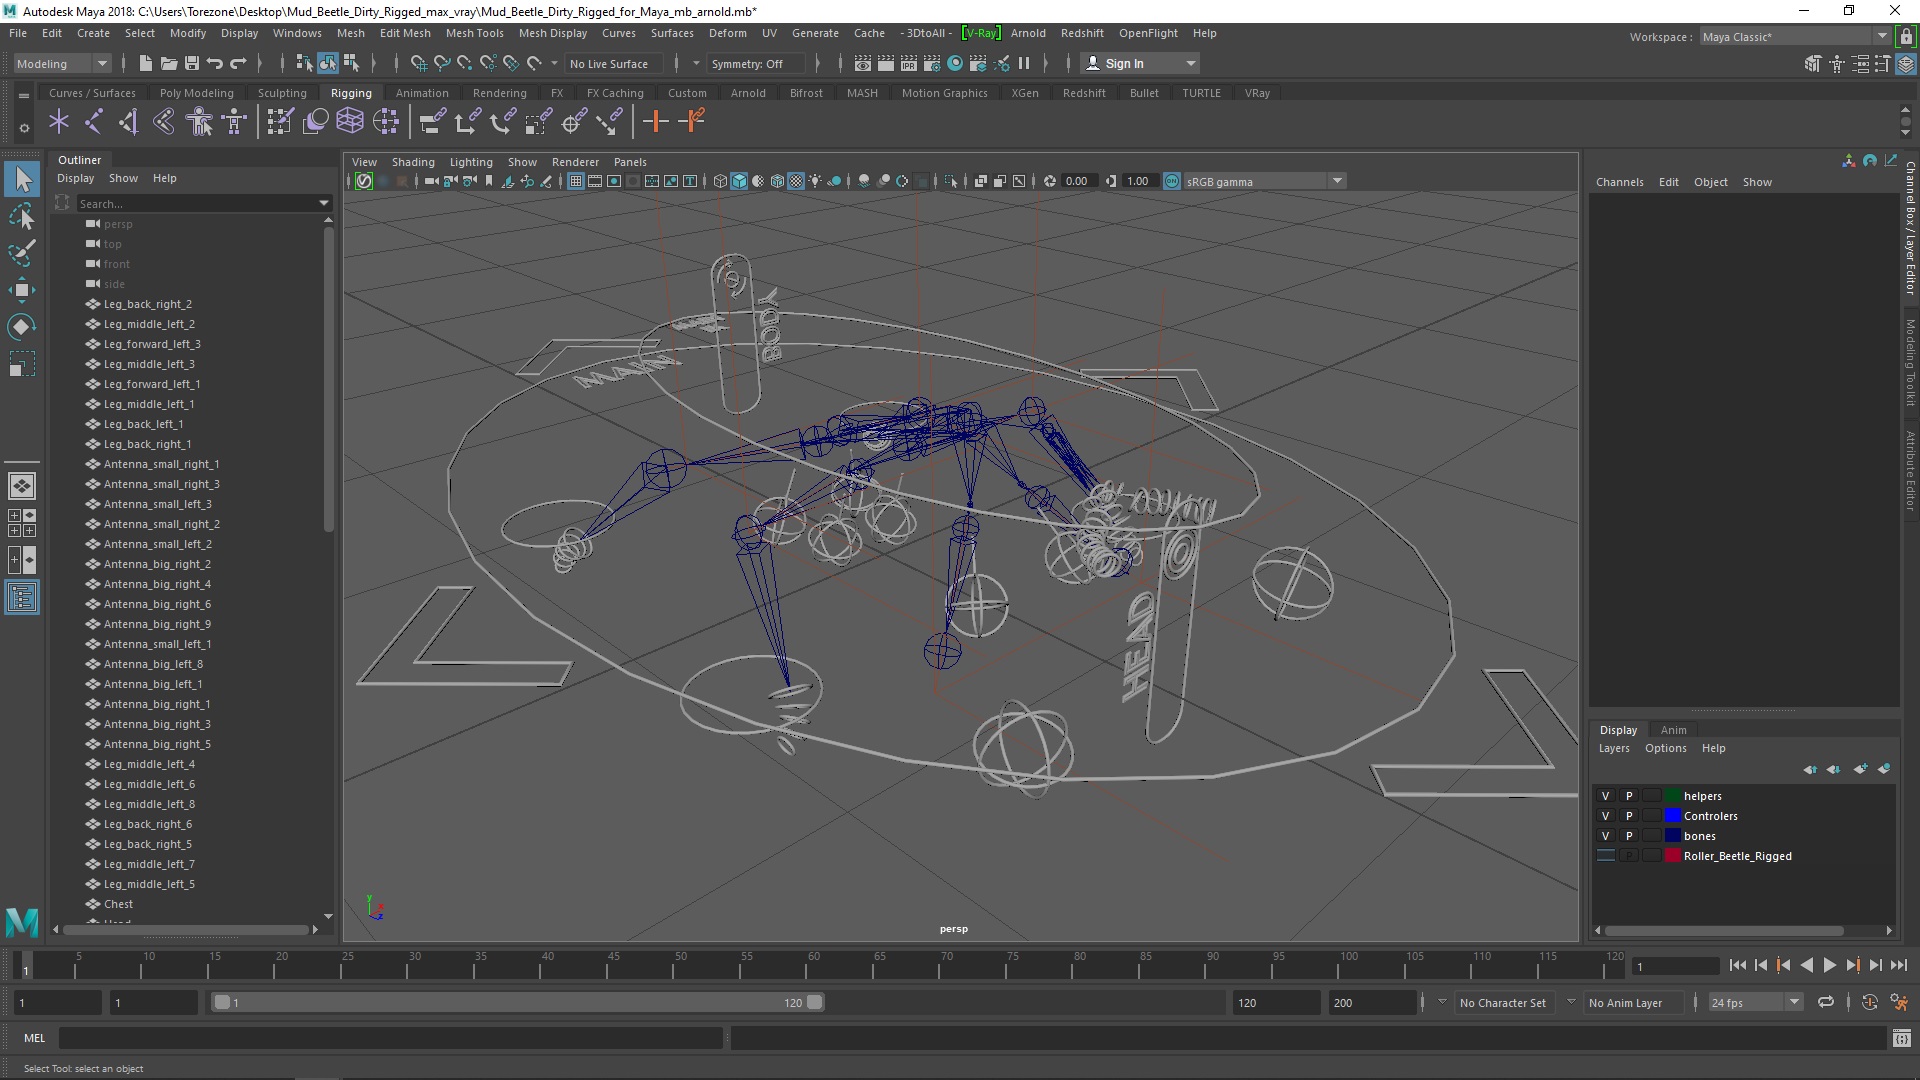Open the Renderer dropdown menu

(x=575, y=162)
